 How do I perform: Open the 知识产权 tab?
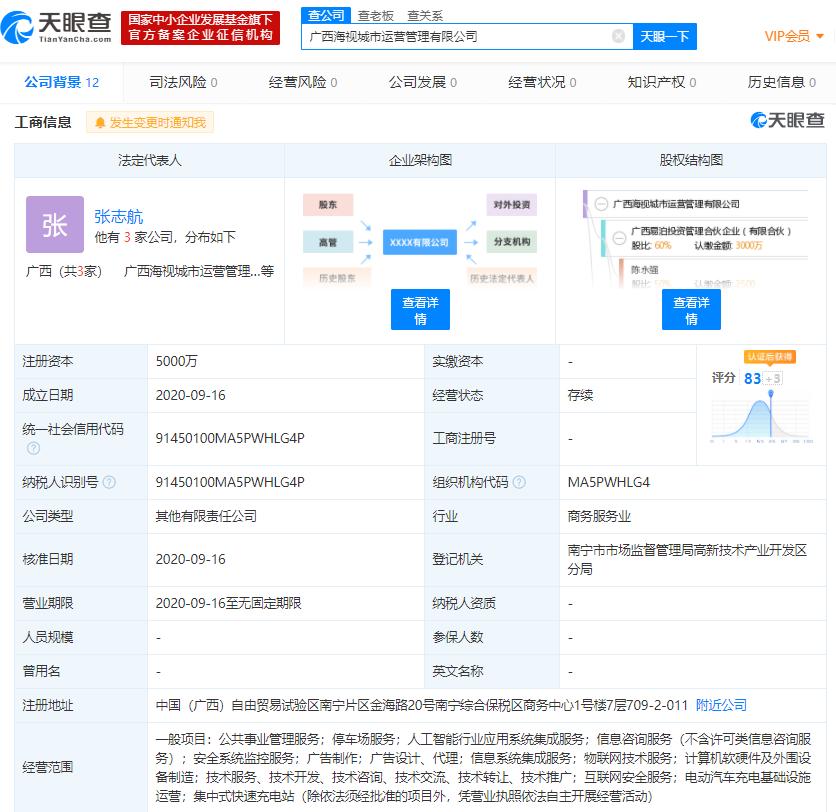click(x=662, y=82)
